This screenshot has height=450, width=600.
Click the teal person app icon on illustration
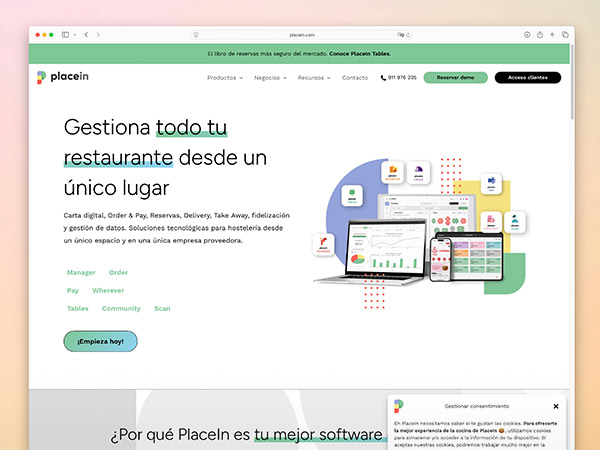pos(515,222)
